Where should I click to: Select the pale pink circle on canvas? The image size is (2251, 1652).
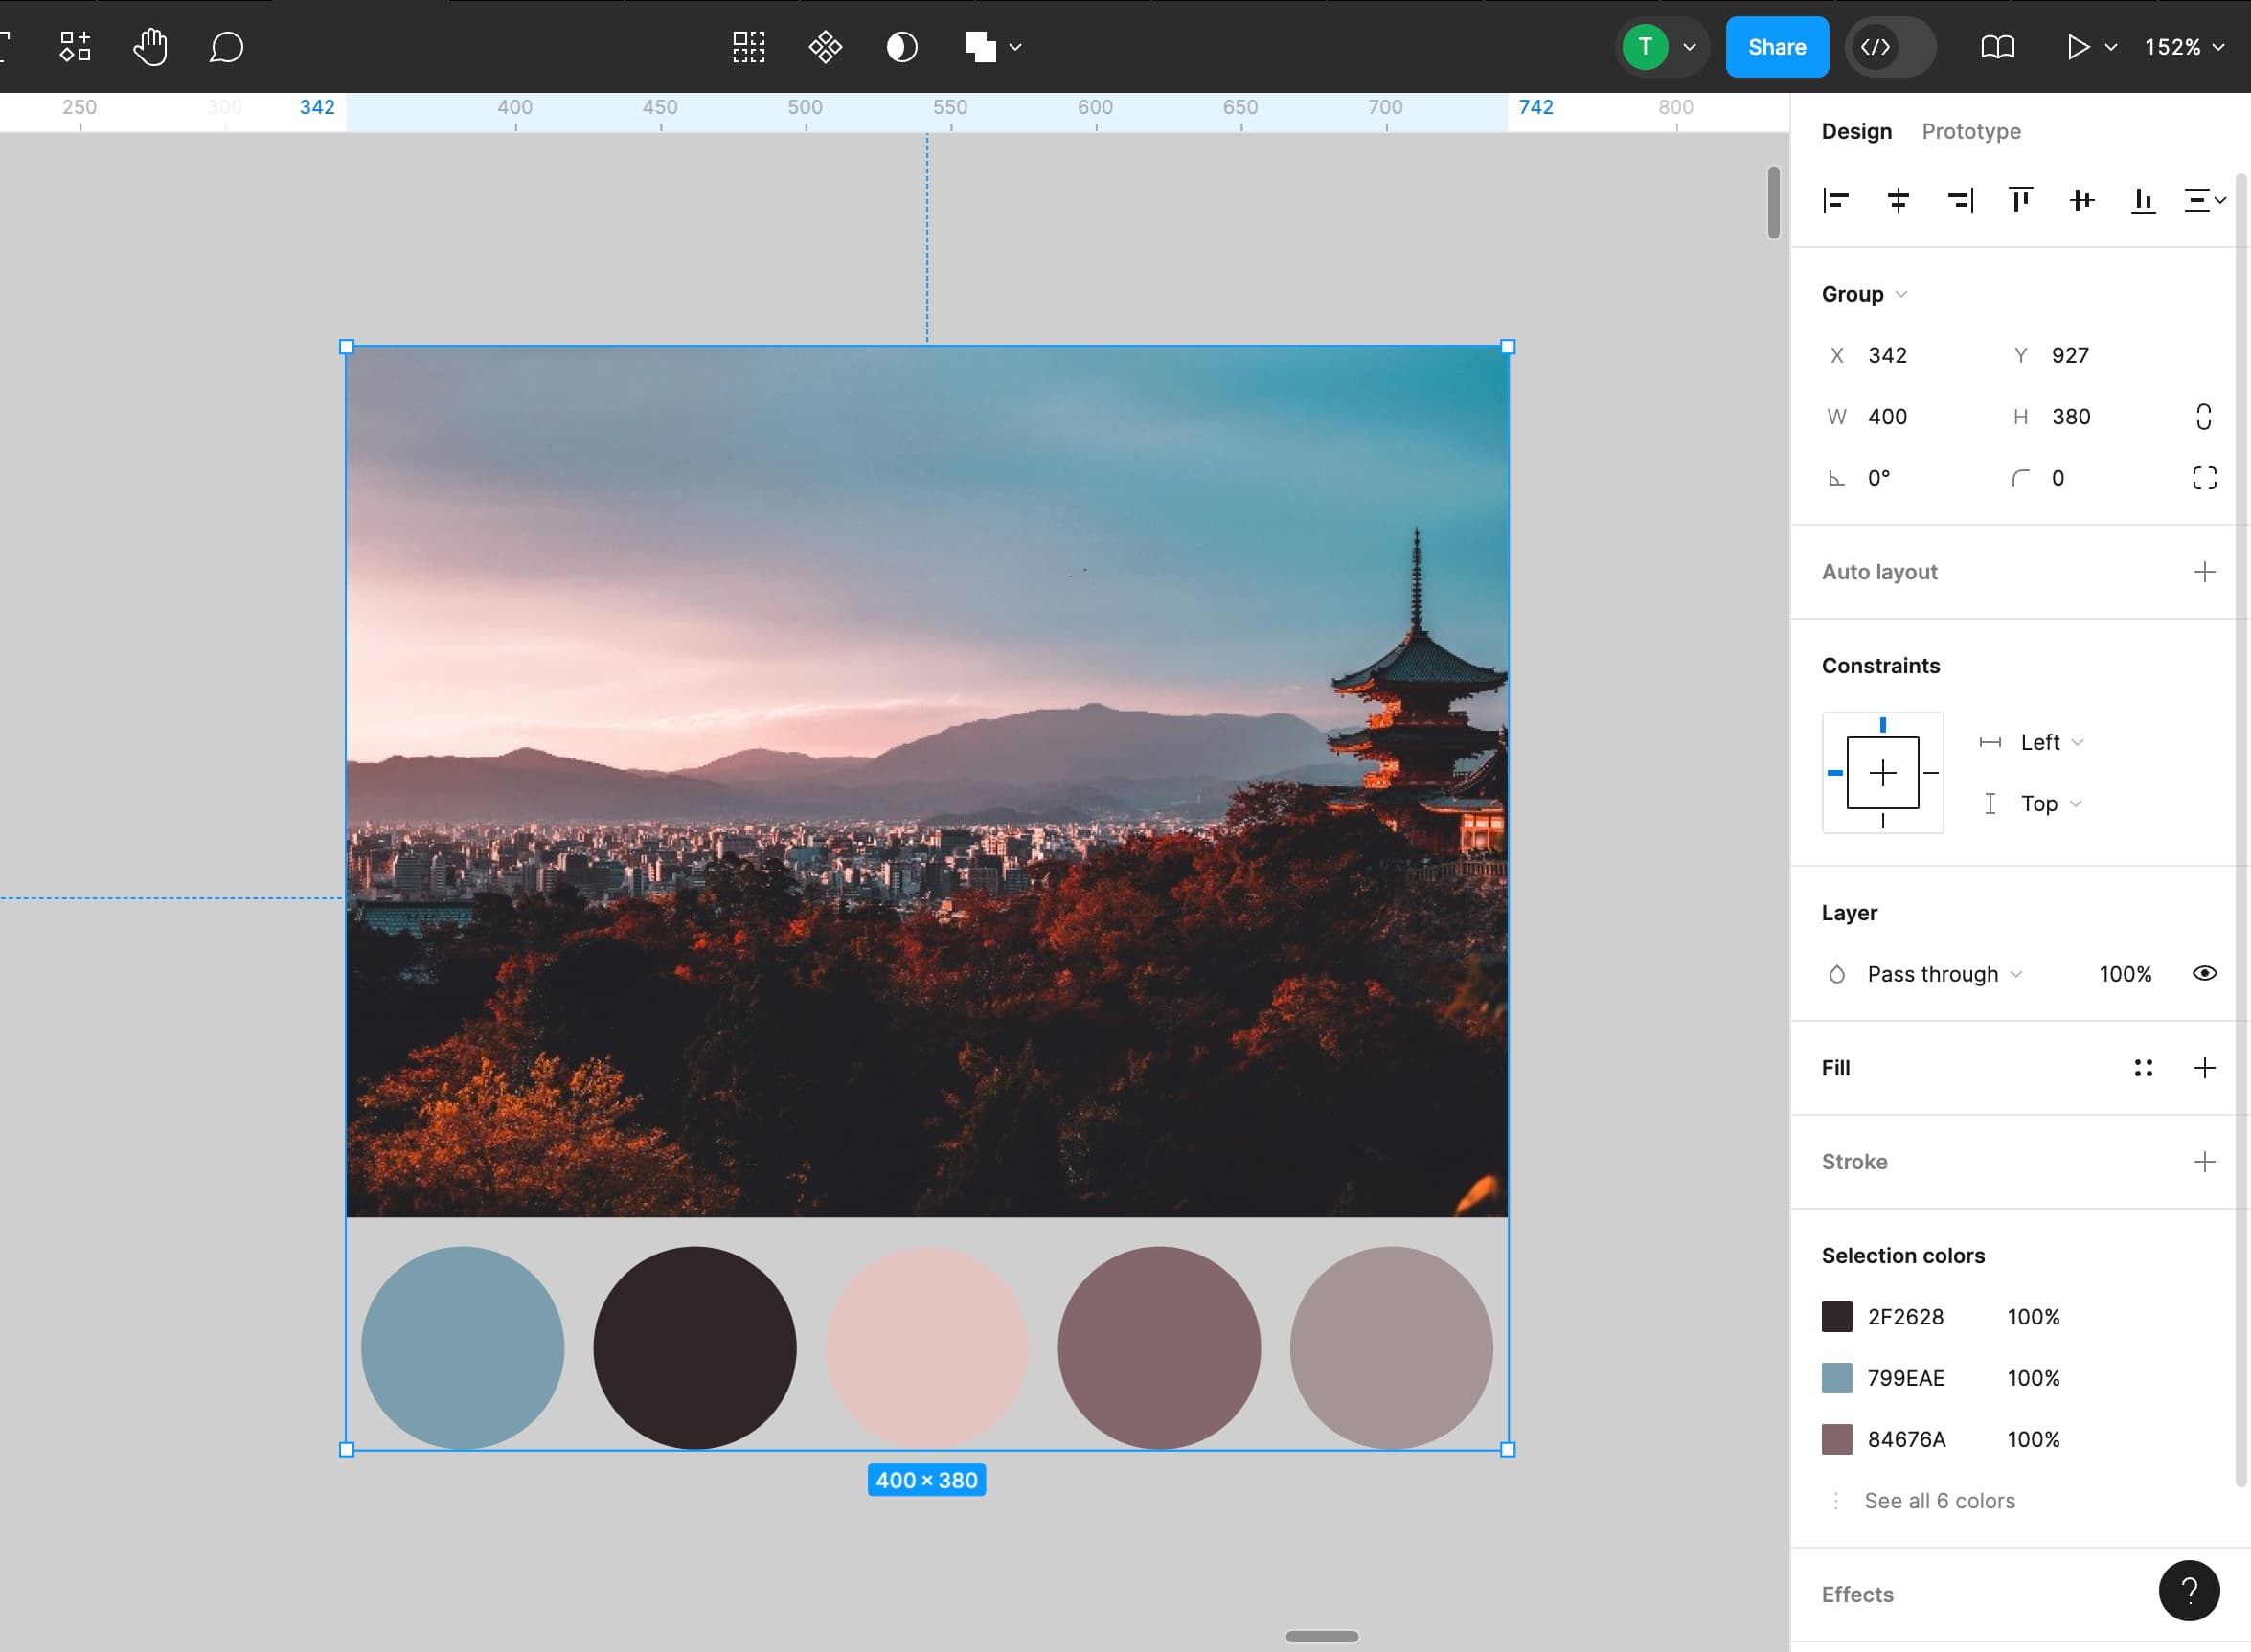927,1348
